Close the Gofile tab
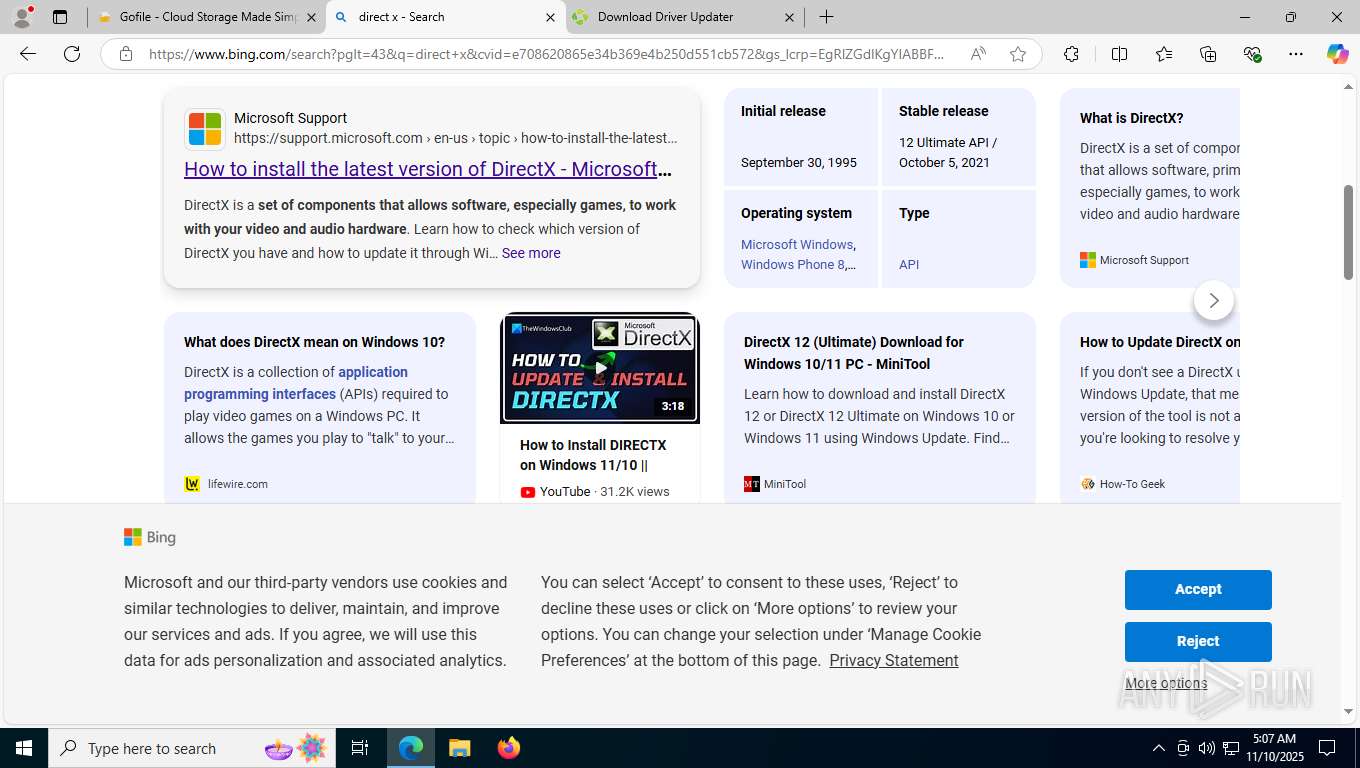Screen dimensions: 1360x768 click(311, 17)
